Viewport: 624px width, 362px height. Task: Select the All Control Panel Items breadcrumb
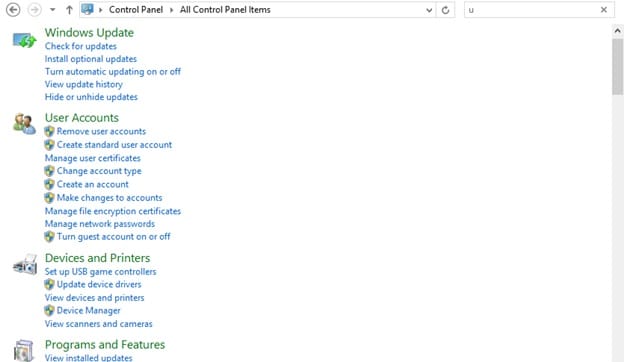coord(225,10)
